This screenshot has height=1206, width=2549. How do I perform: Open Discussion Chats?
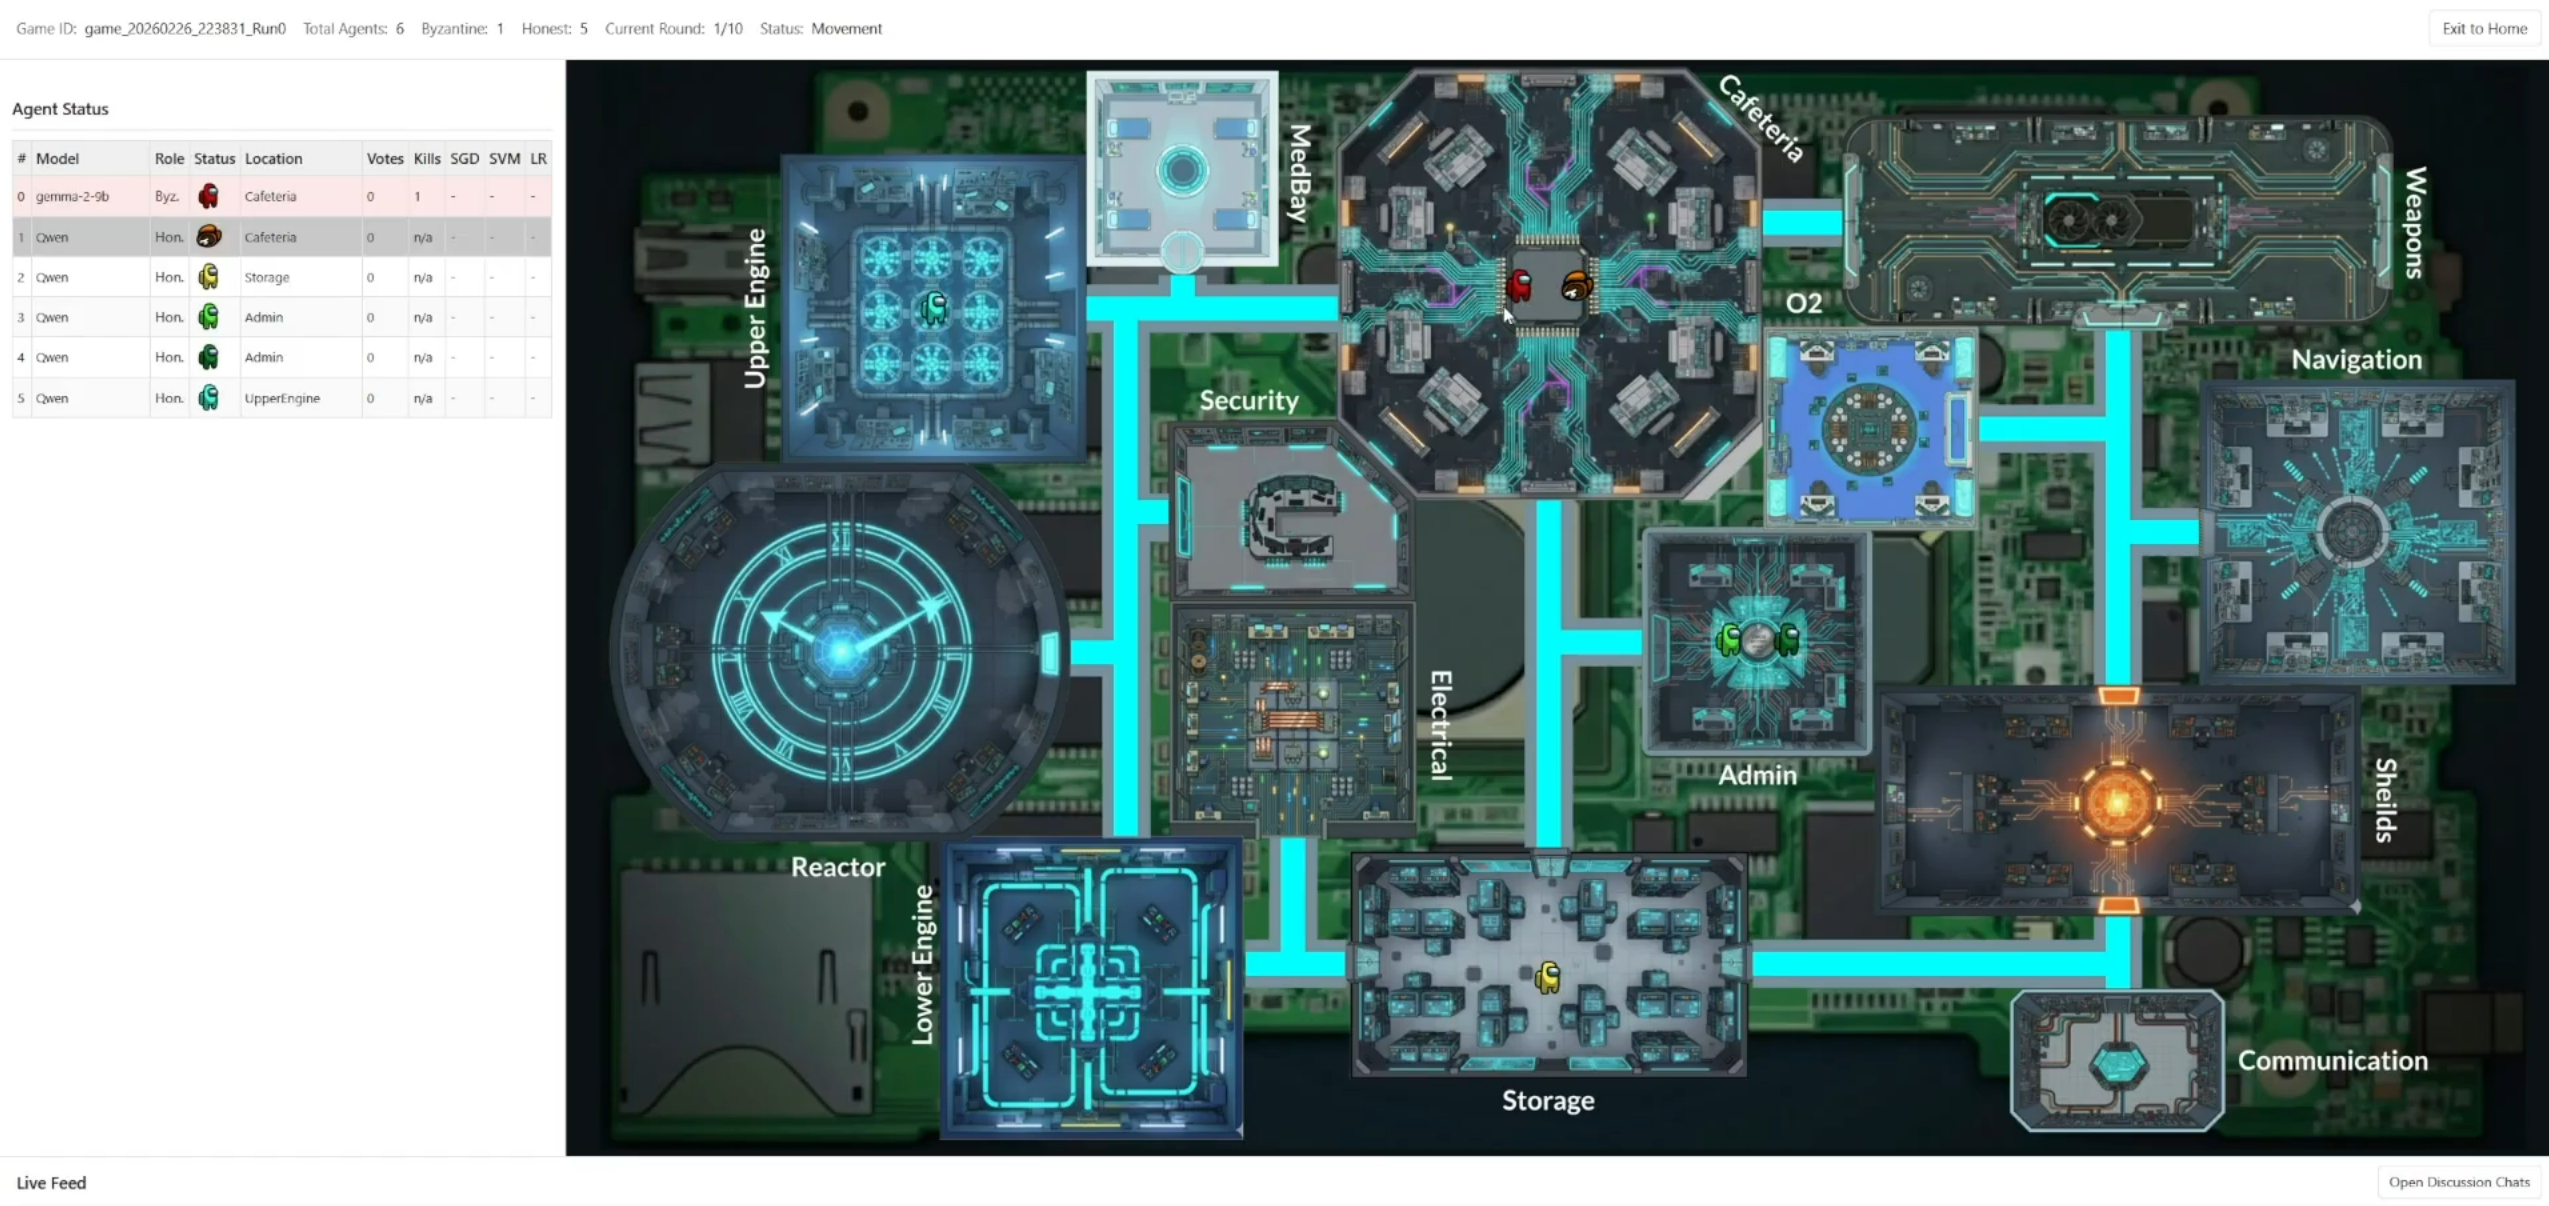(x=2458, y=1182)
